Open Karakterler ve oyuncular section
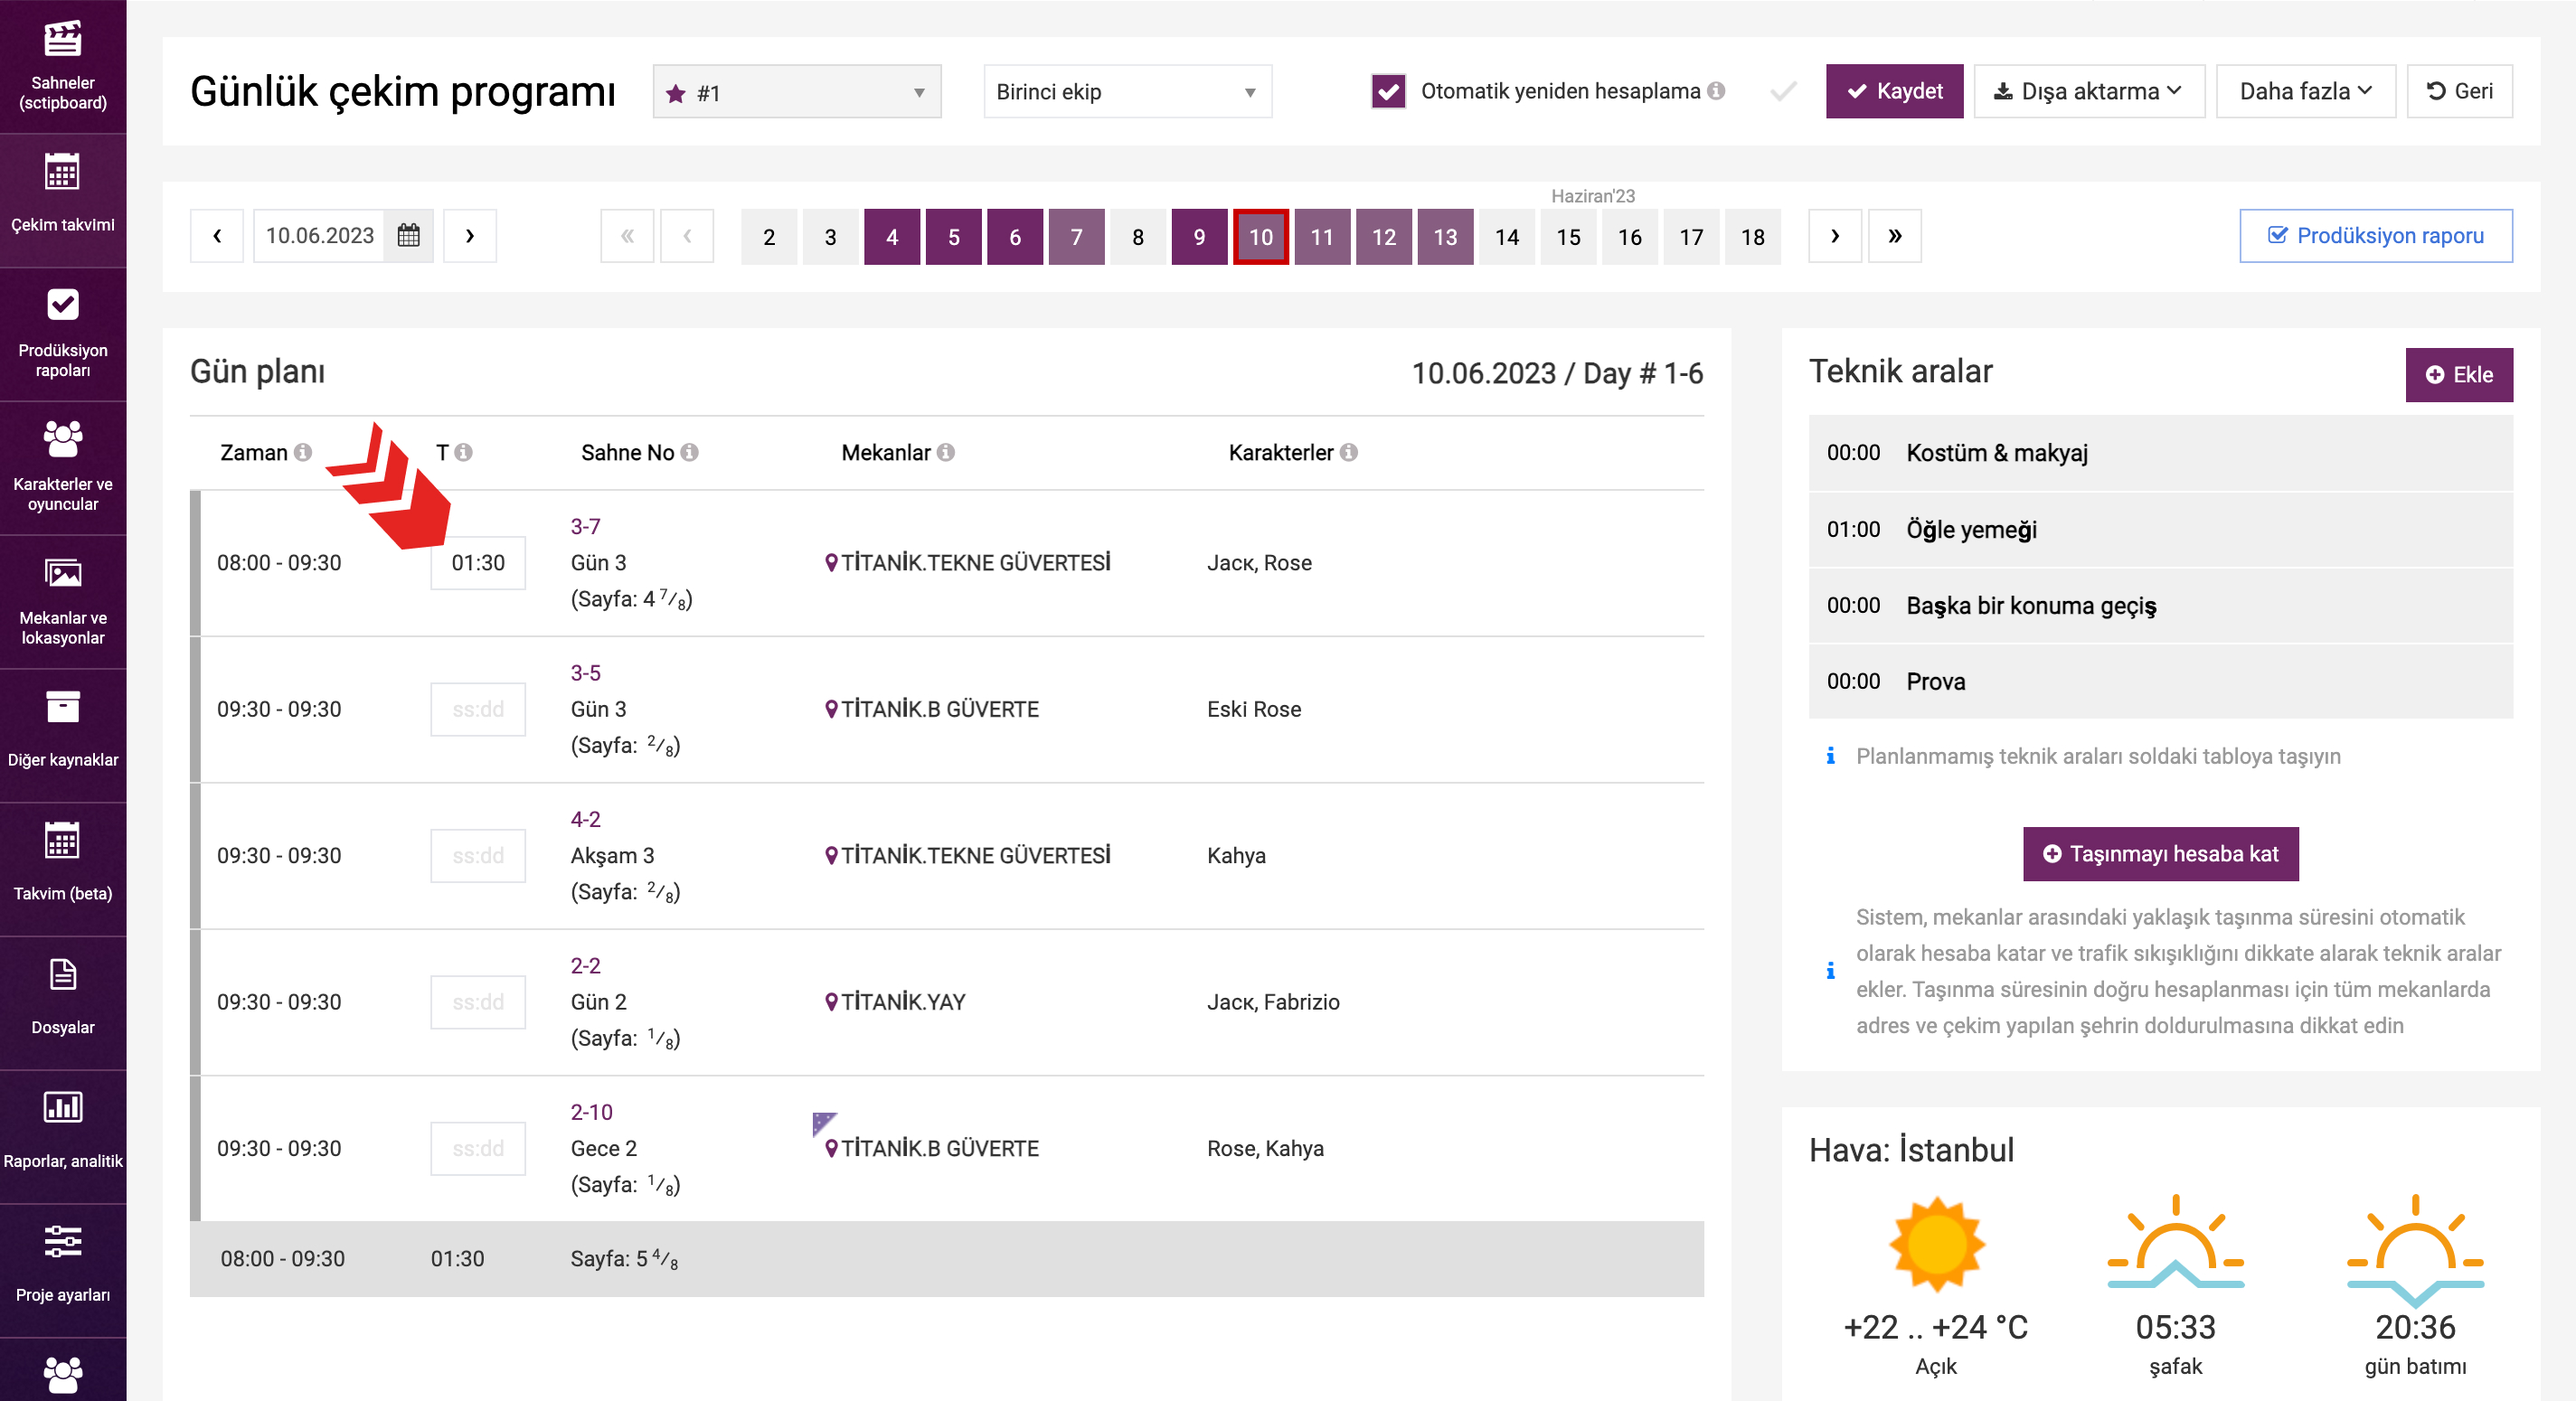The image size is (2576, 1401). click(63, 468)
